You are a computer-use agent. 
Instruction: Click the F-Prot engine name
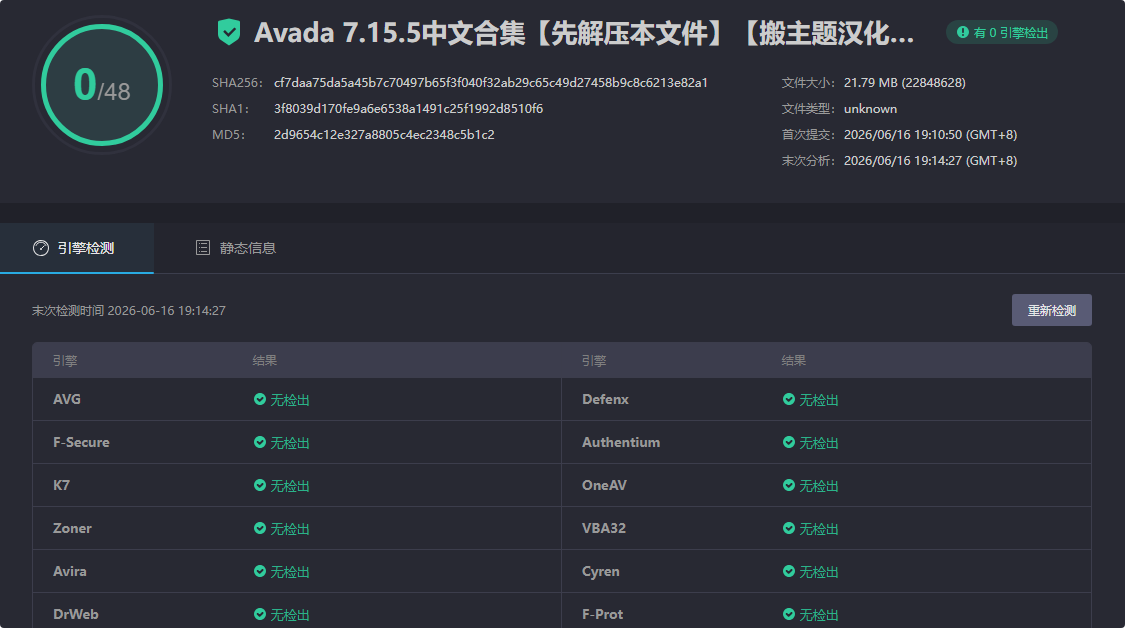click(x=602, y=614)
